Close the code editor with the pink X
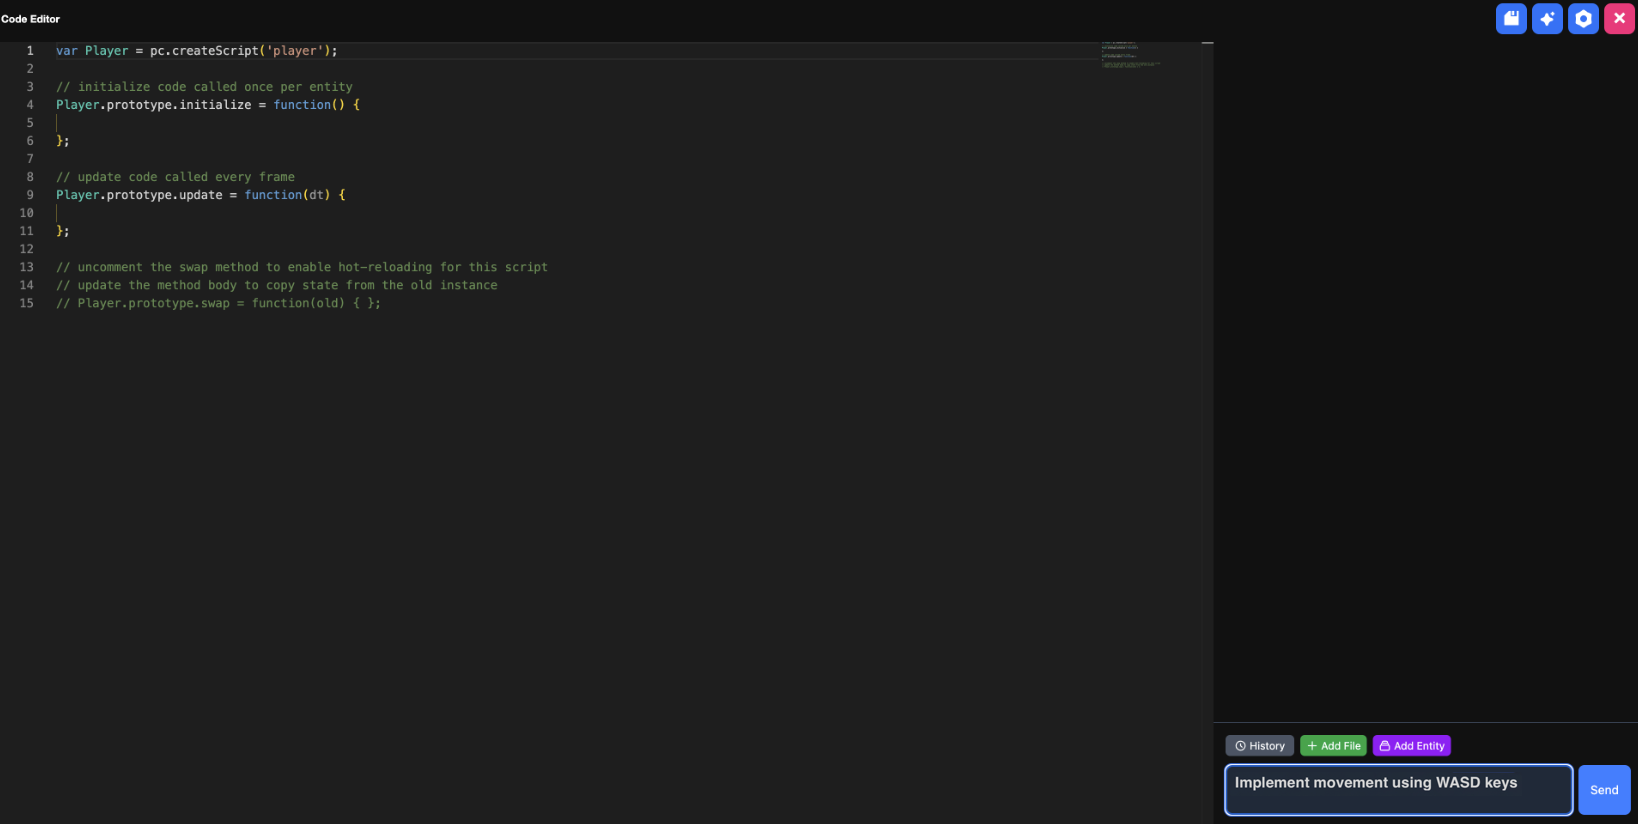The height and width of the screenshot is (824, 1638). tap(1619, 19)
